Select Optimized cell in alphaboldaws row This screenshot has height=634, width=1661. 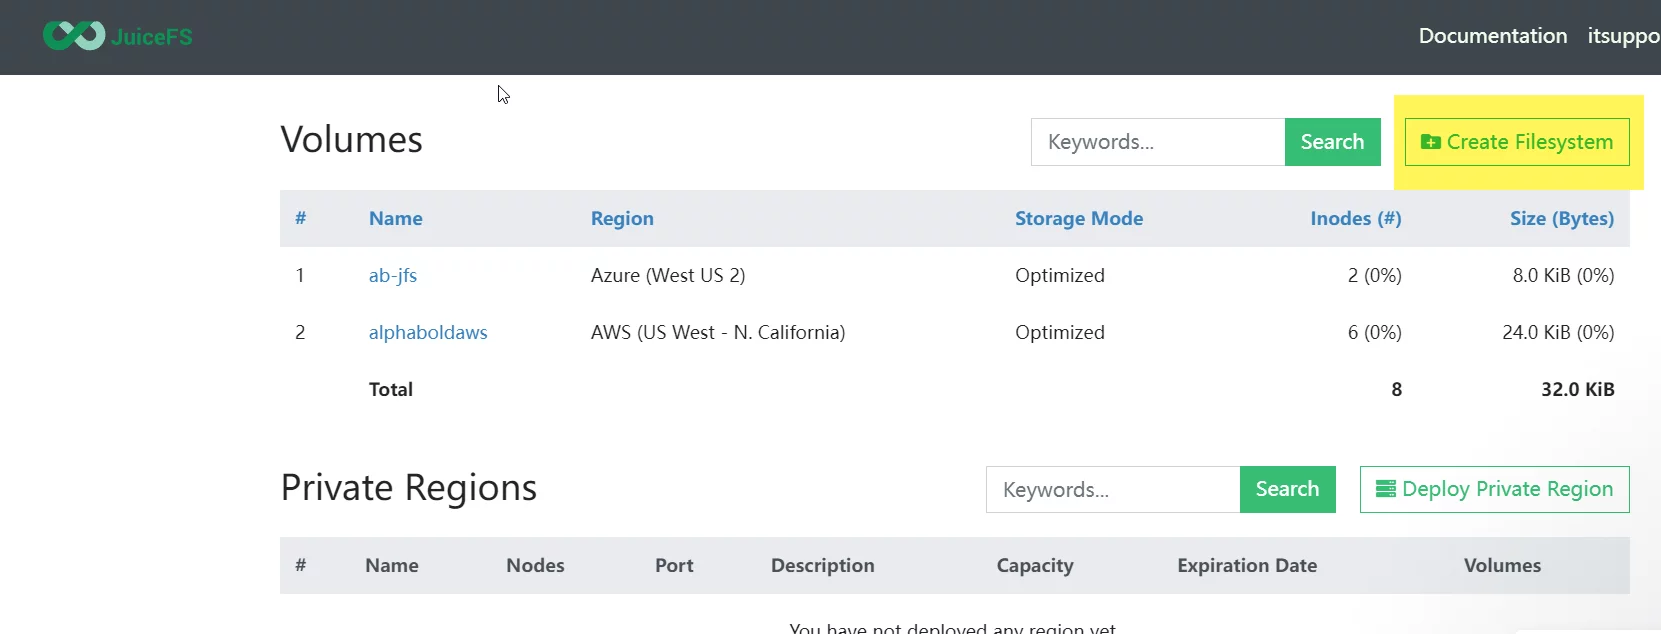coord(1059,332)
